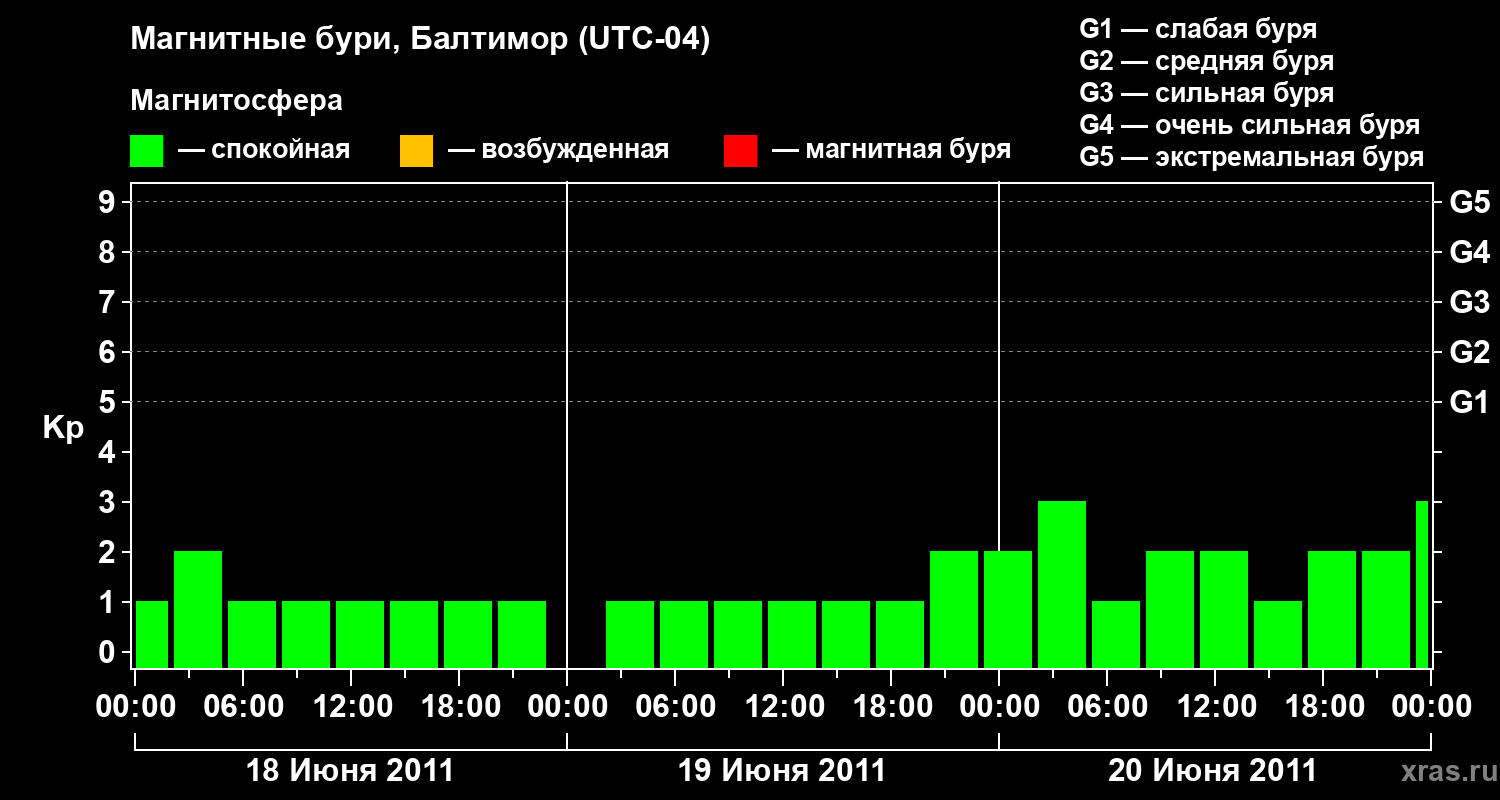Image resolution: width=1500 pixels, height=800 pixels.
Task: Click the right axis label G4
Action: (x=1469, y=252)
